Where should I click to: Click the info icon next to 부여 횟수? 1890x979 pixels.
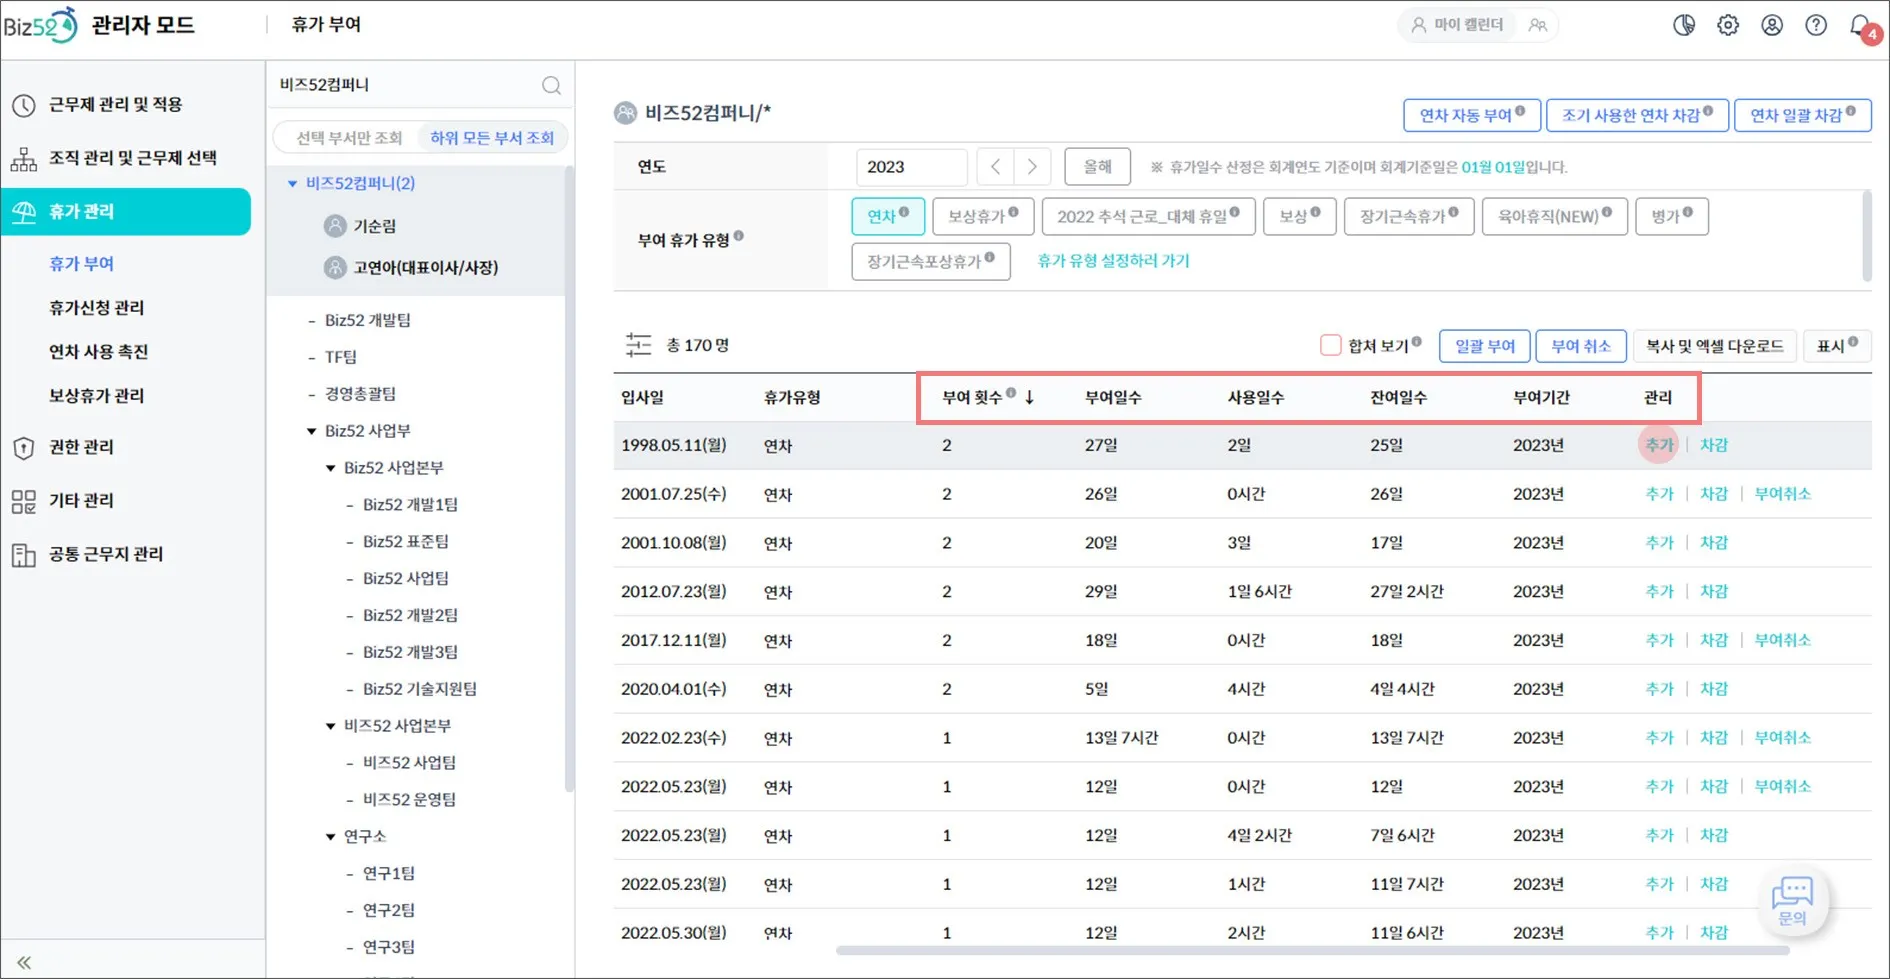pos(1011,393)
